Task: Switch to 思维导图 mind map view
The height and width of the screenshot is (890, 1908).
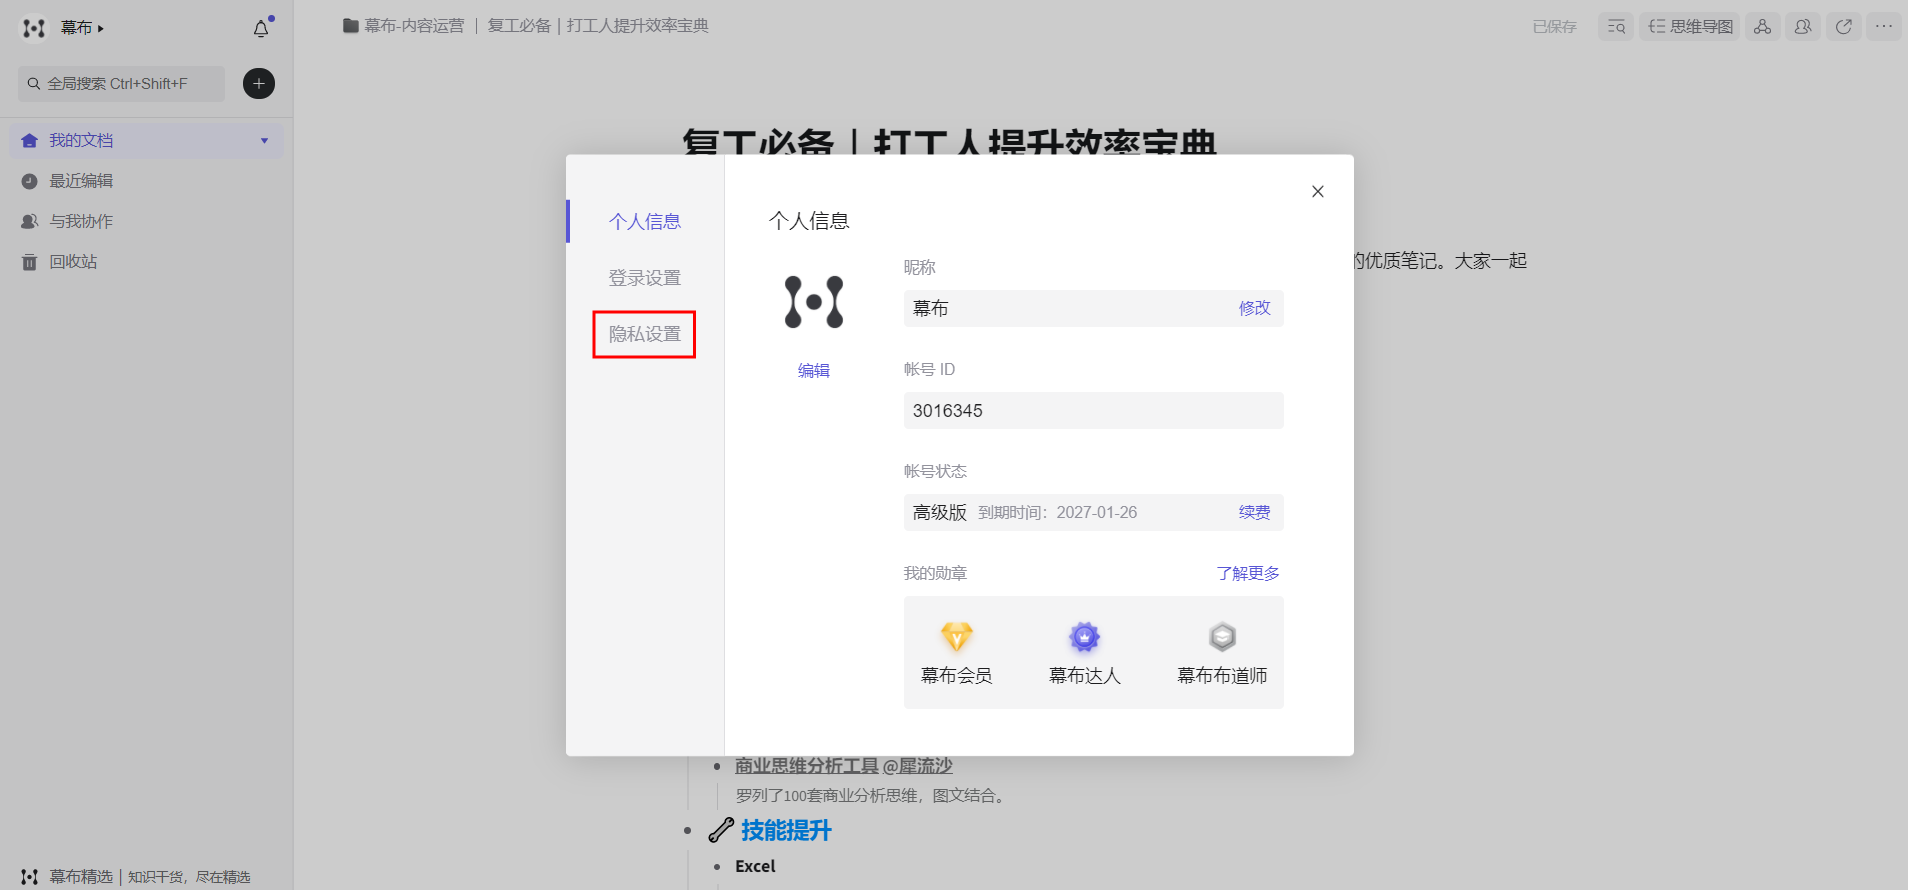Action: [1690, 27]
